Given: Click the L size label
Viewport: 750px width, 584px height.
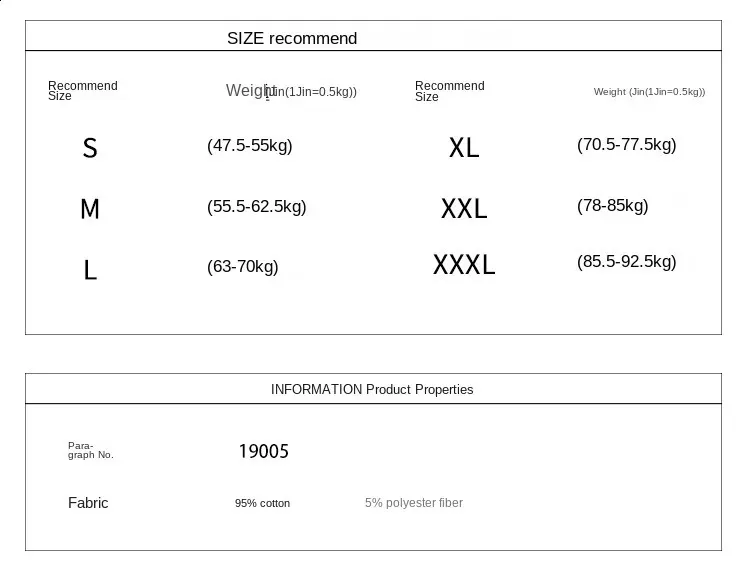Looking at the screenshot, I should point(90,270).
